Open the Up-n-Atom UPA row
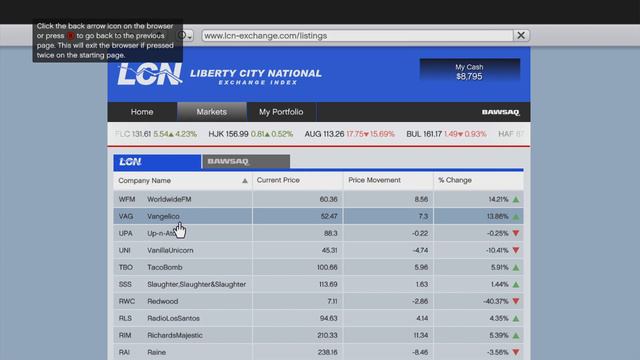Viewport: 640px width, 360px height. tap(318, 233)
